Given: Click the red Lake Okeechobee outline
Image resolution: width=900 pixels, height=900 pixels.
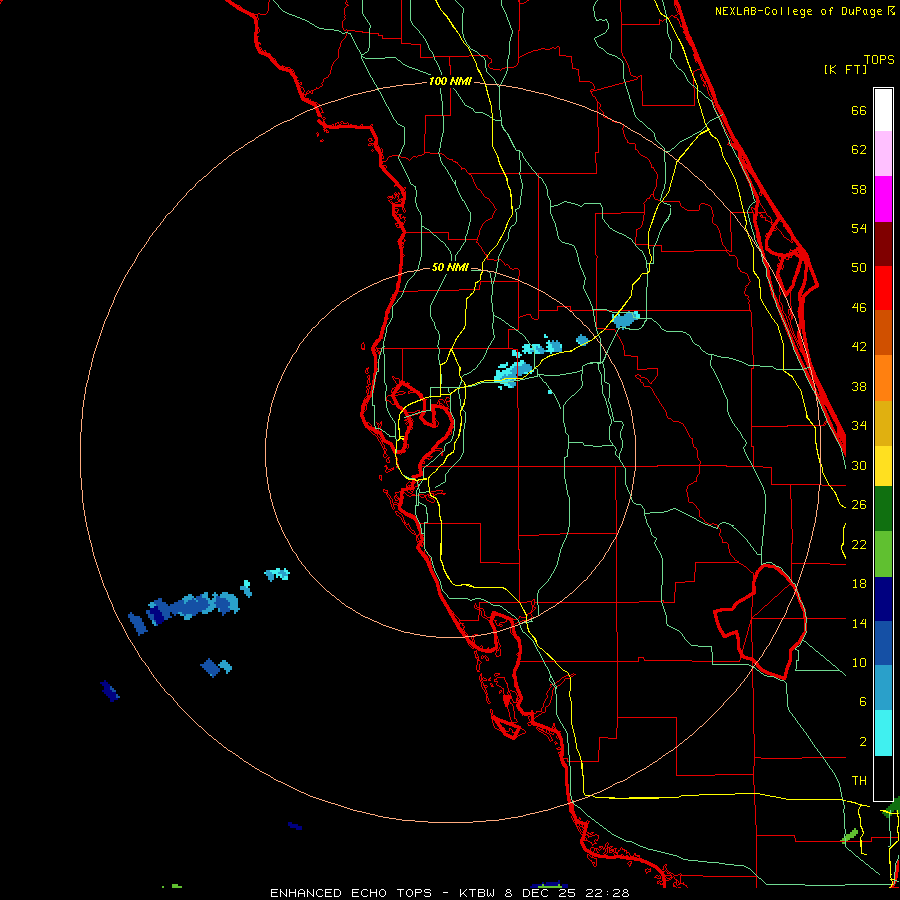Looking at the screenshot, I should (760, 622).
